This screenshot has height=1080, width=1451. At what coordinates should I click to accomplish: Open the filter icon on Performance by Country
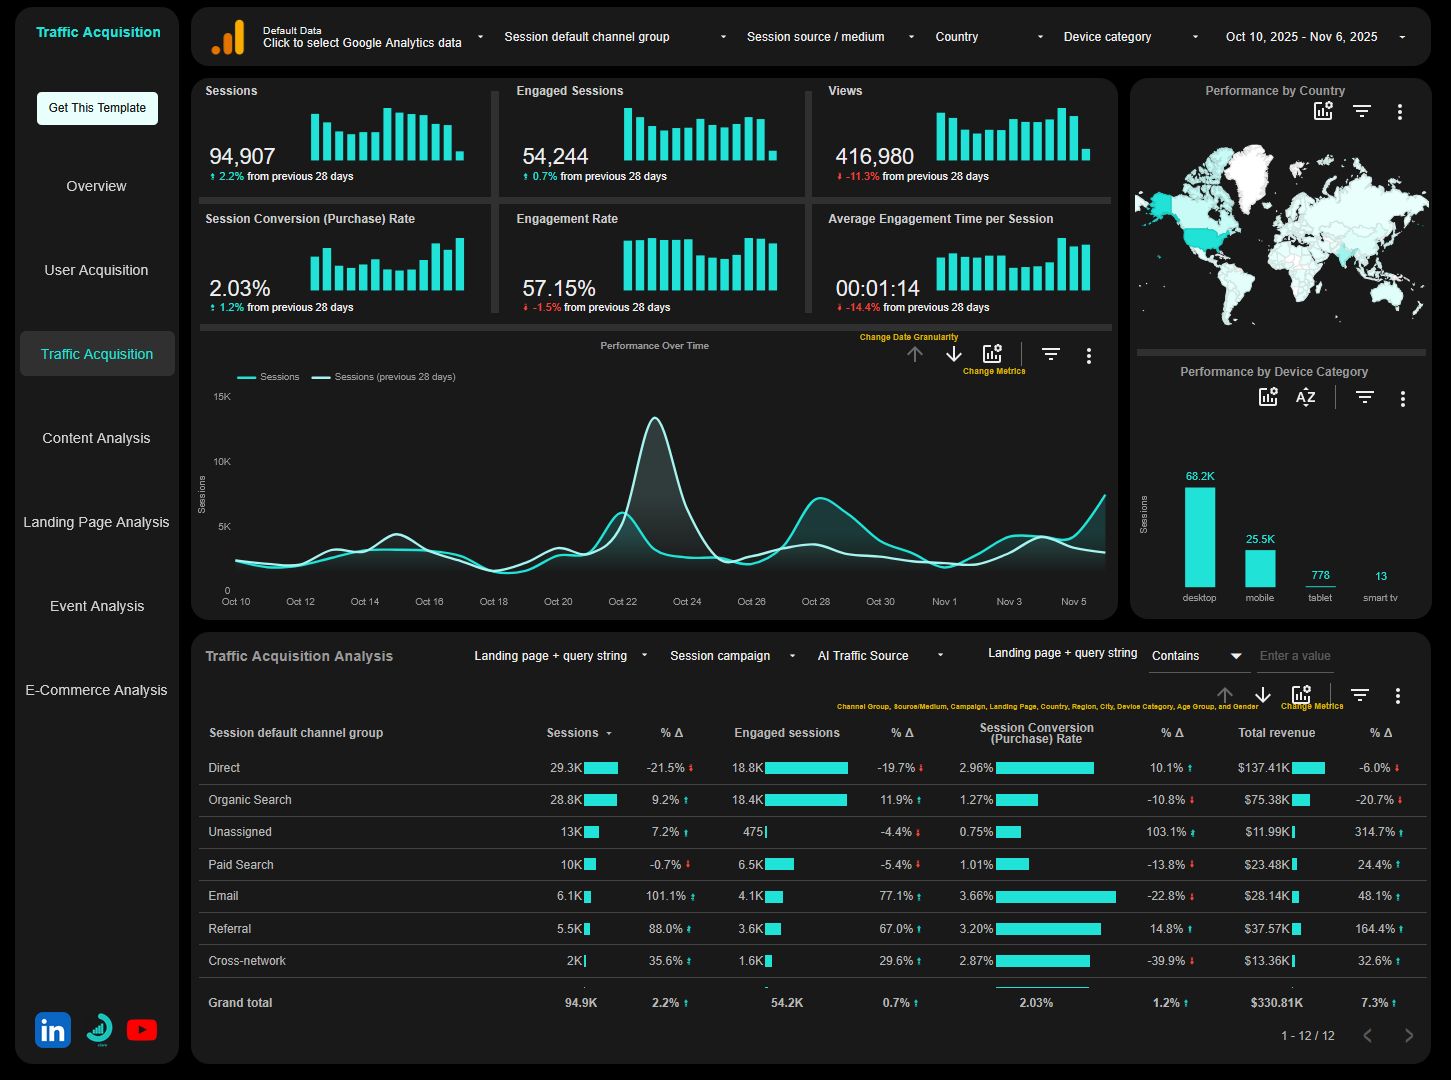1362,111
